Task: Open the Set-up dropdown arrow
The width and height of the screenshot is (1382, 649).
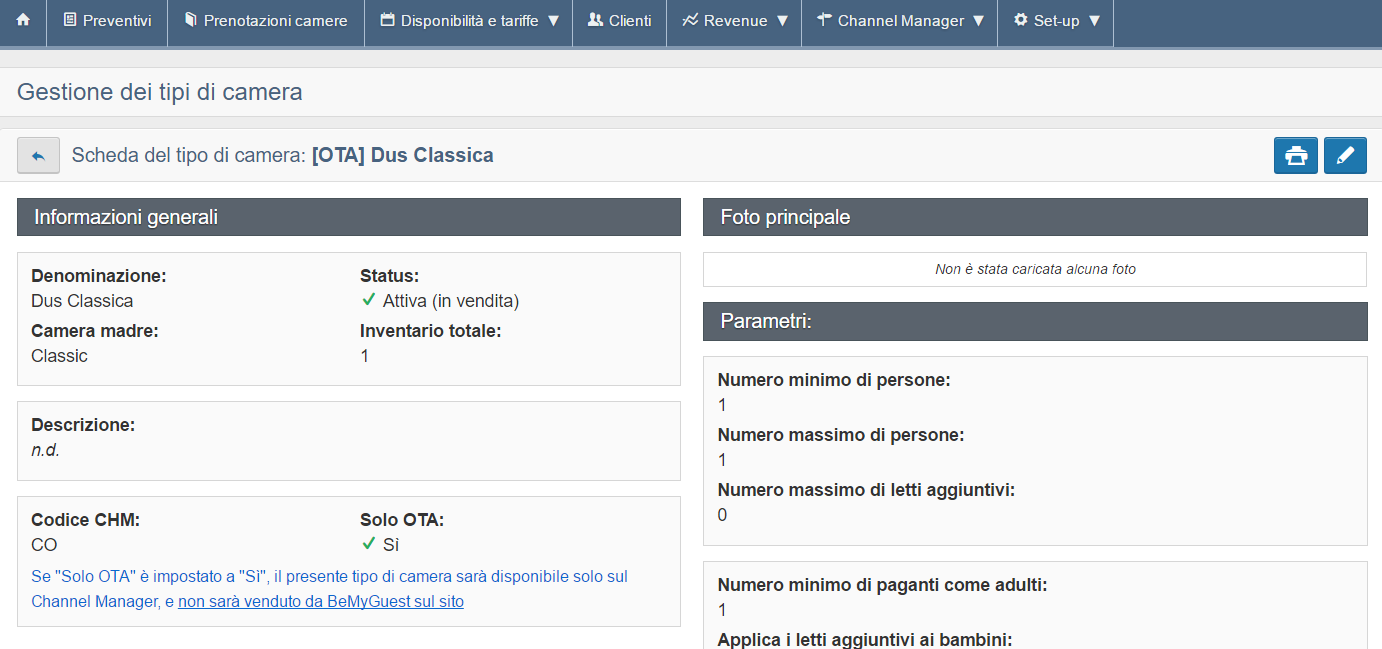Action: (1094, 21)
